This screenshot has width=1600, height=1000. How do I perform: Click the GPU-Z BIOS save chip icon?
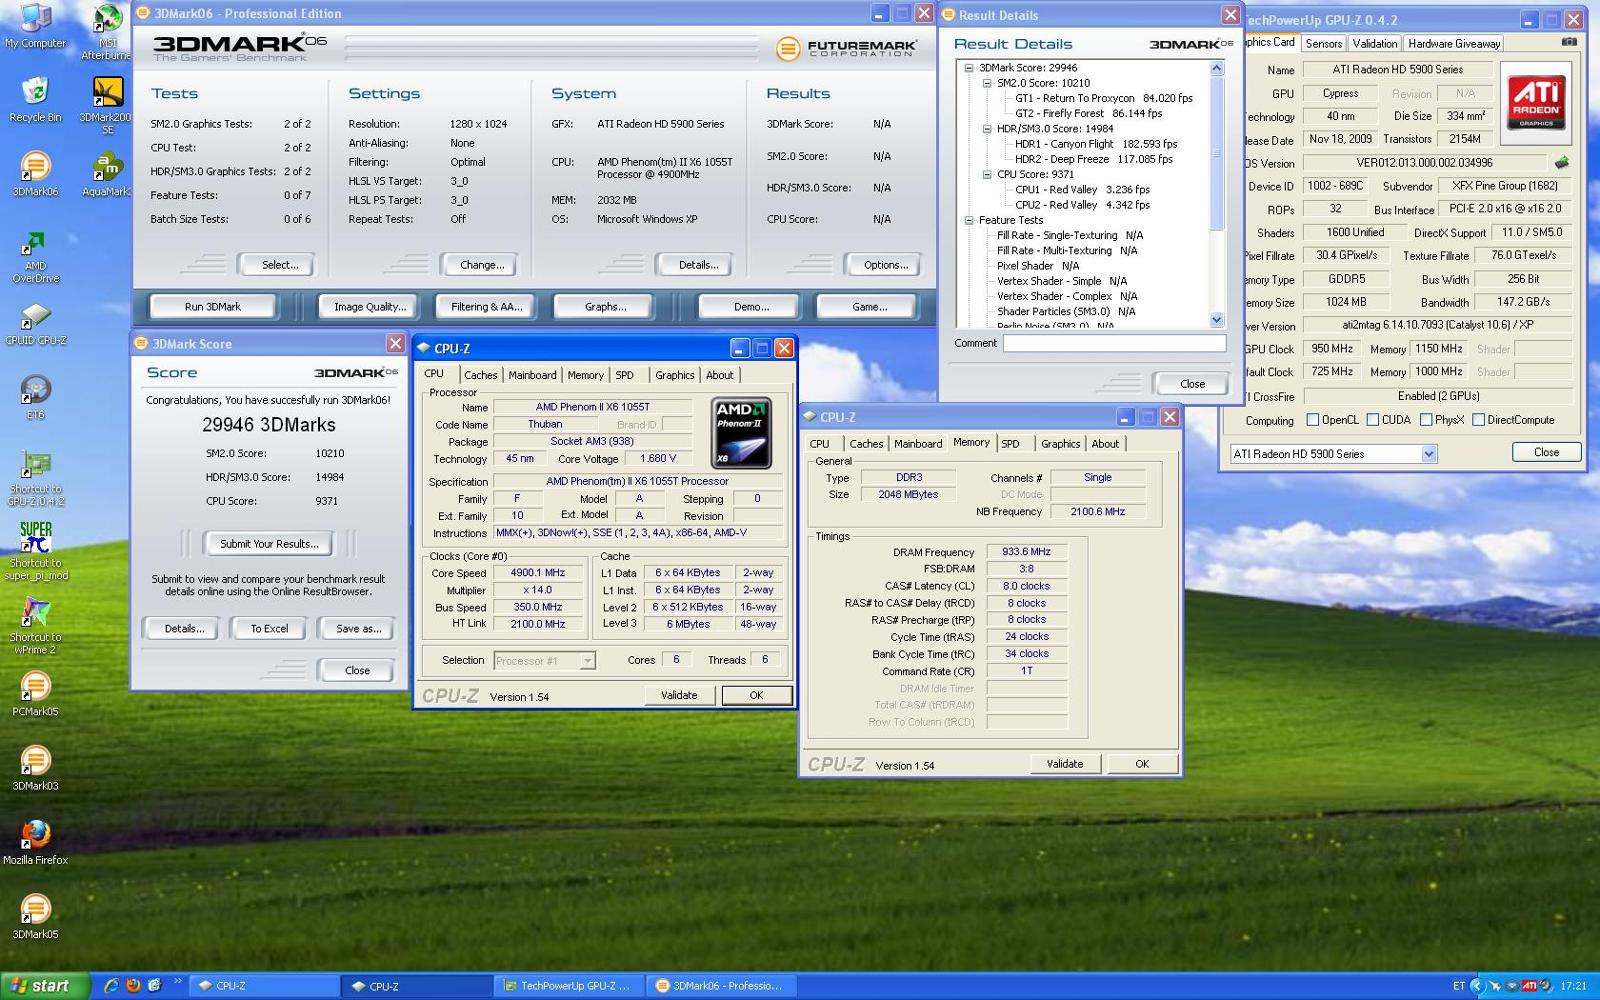1561,162
